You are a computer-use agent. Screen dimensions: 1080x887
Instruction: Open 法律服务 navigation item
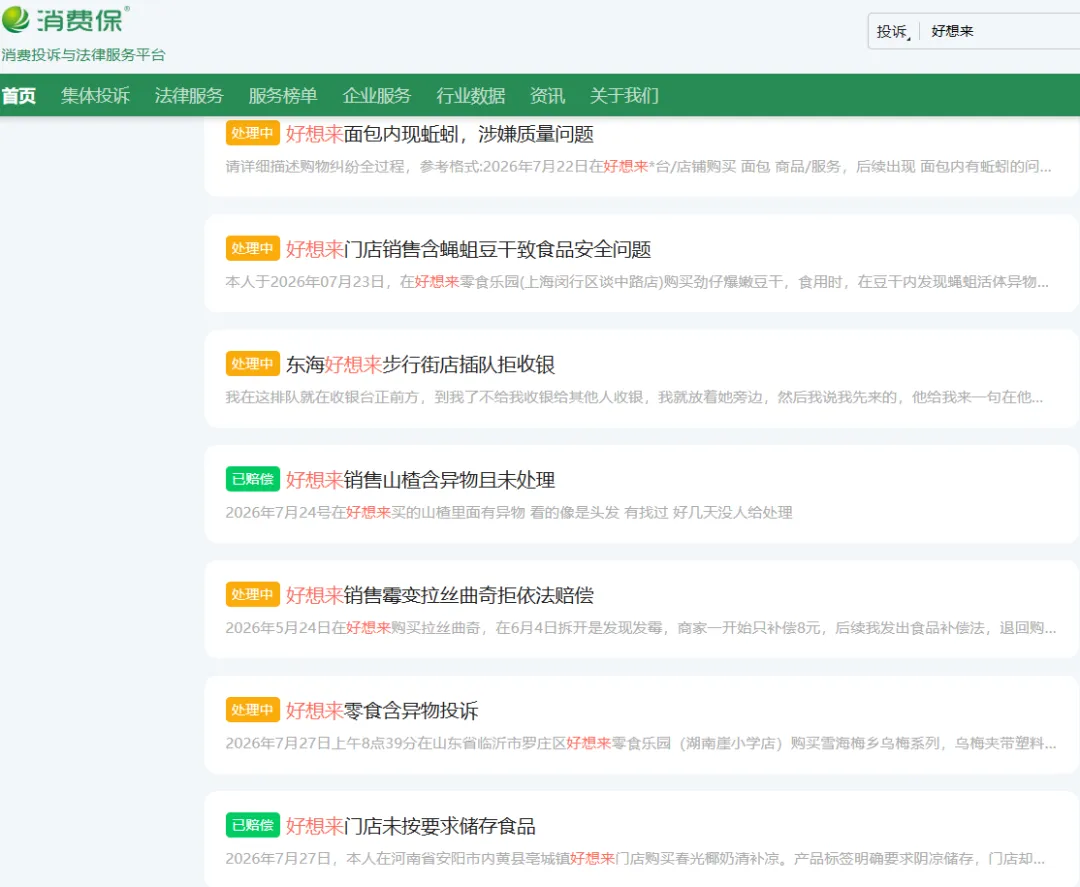(x=189, y=95)
